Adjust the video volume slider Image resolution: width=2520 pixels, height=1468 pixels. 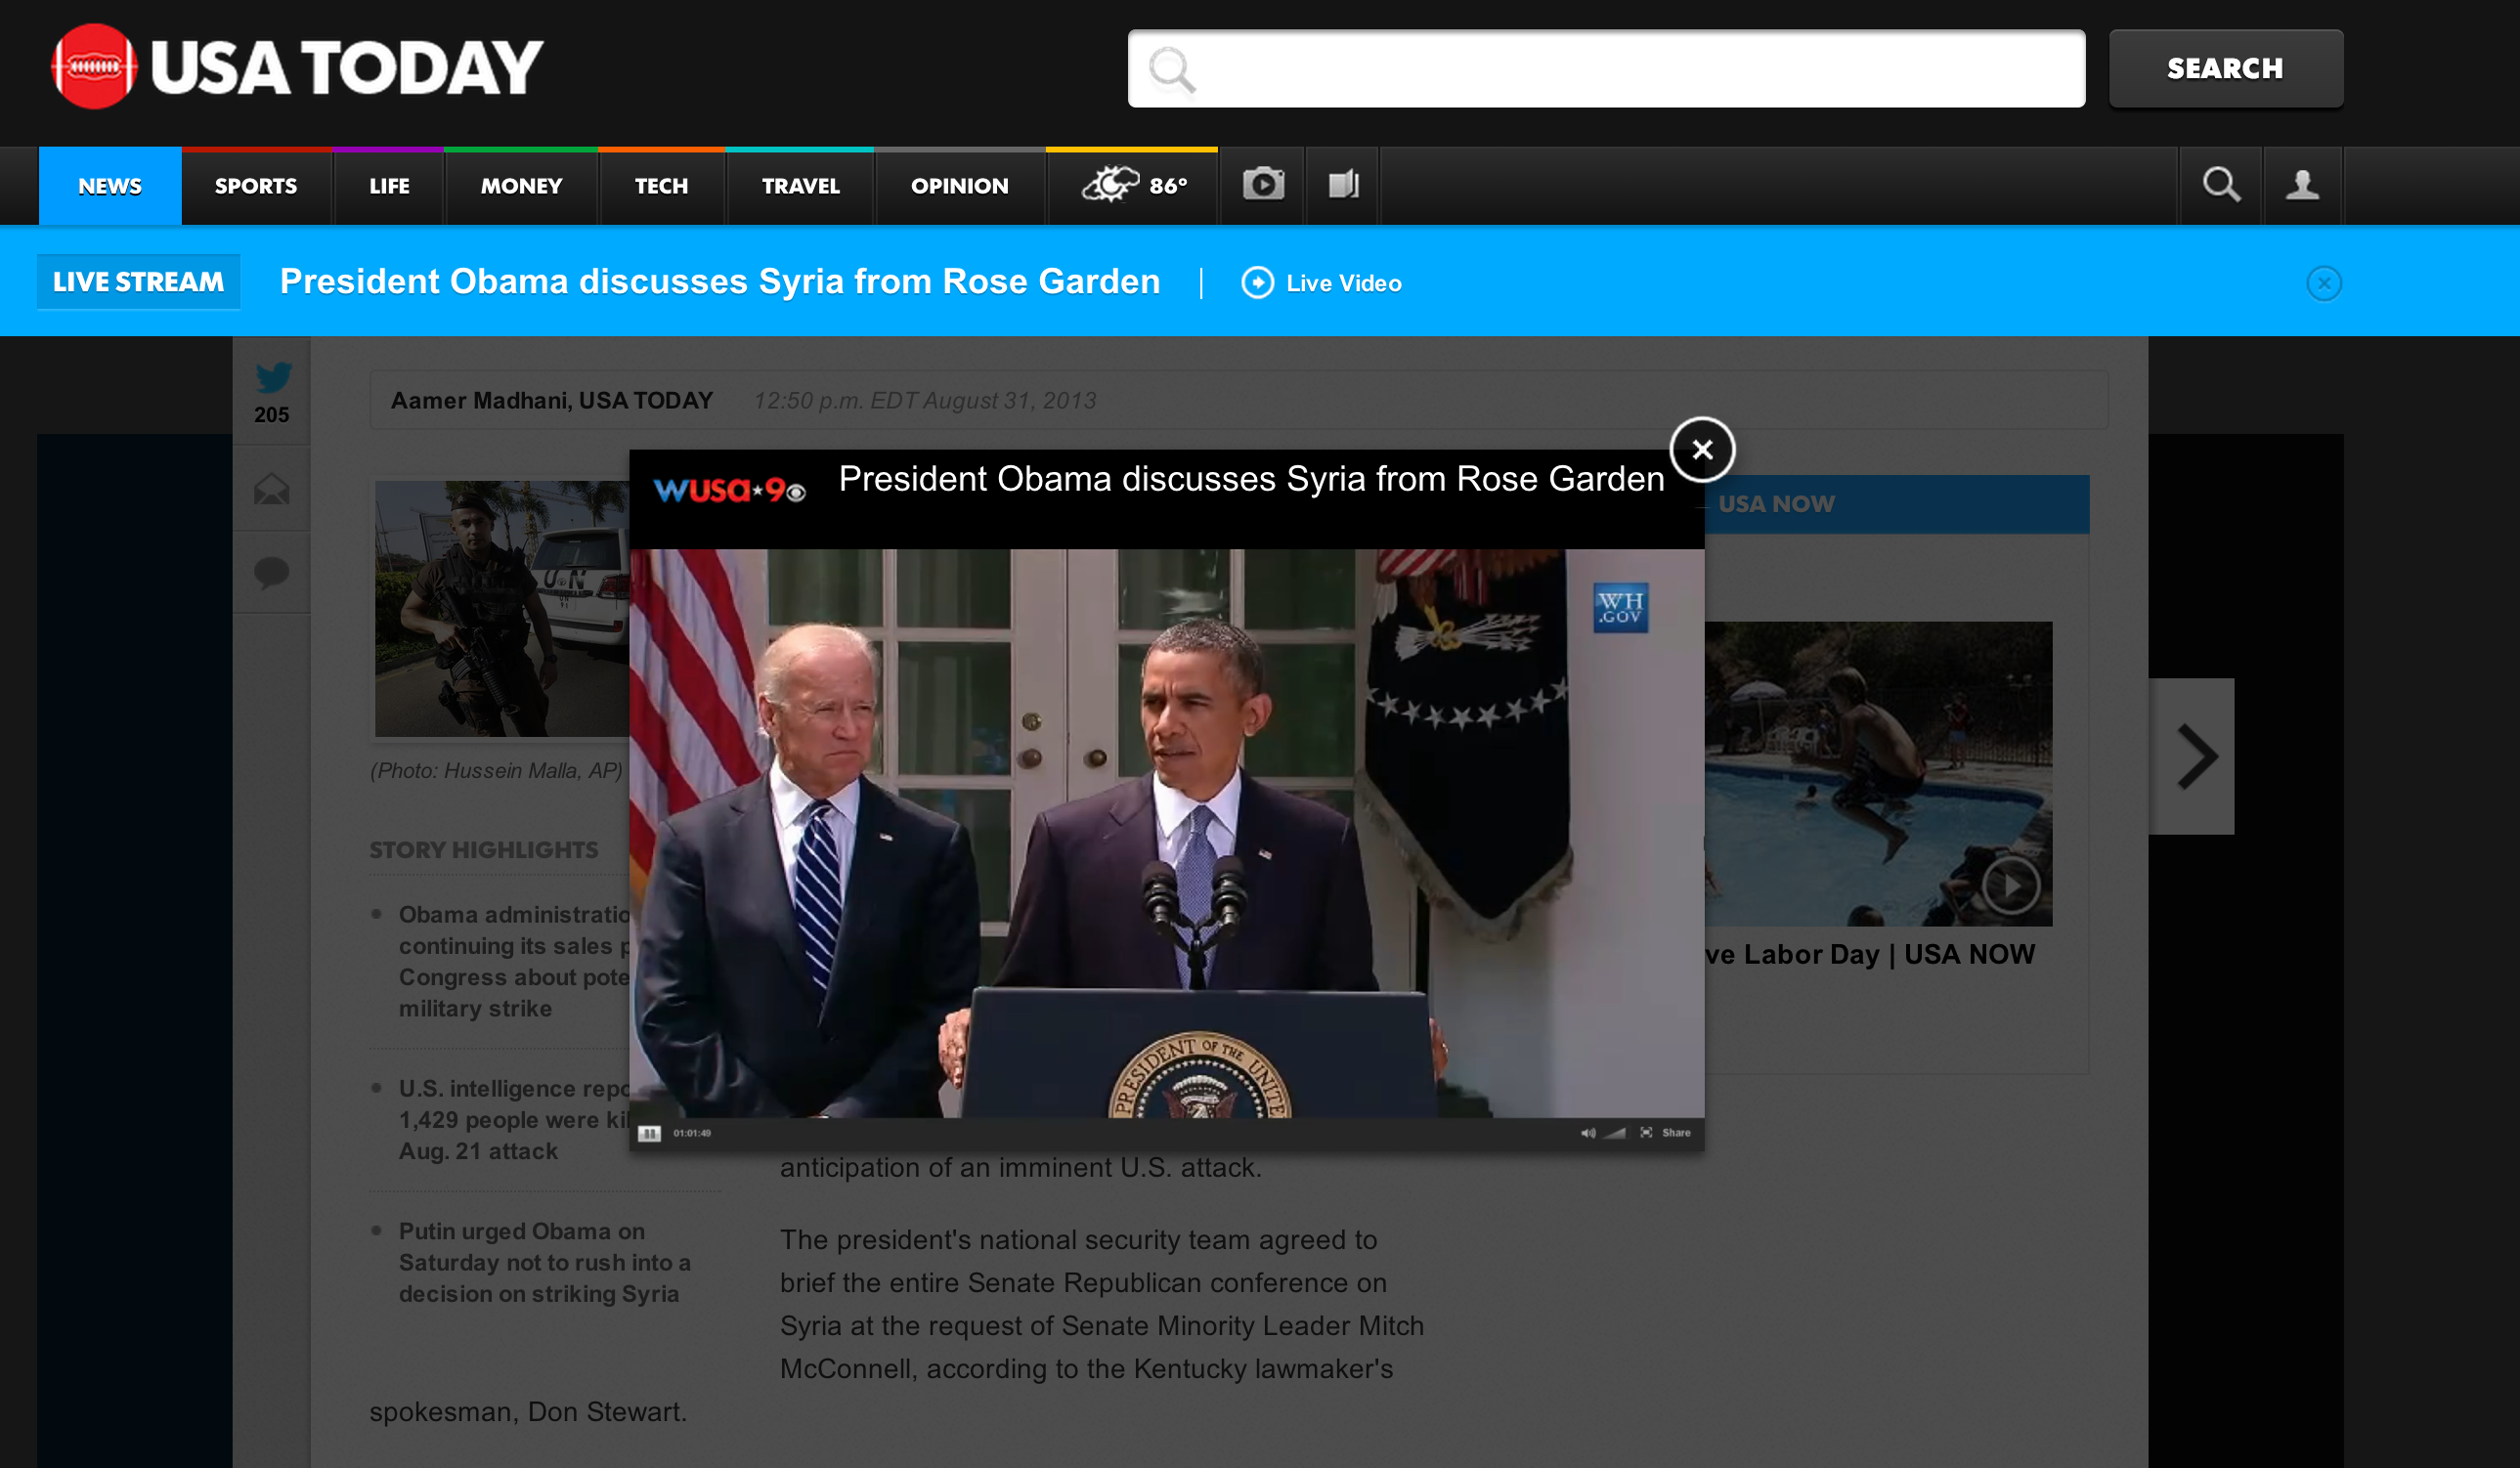coord(1614,1133)
